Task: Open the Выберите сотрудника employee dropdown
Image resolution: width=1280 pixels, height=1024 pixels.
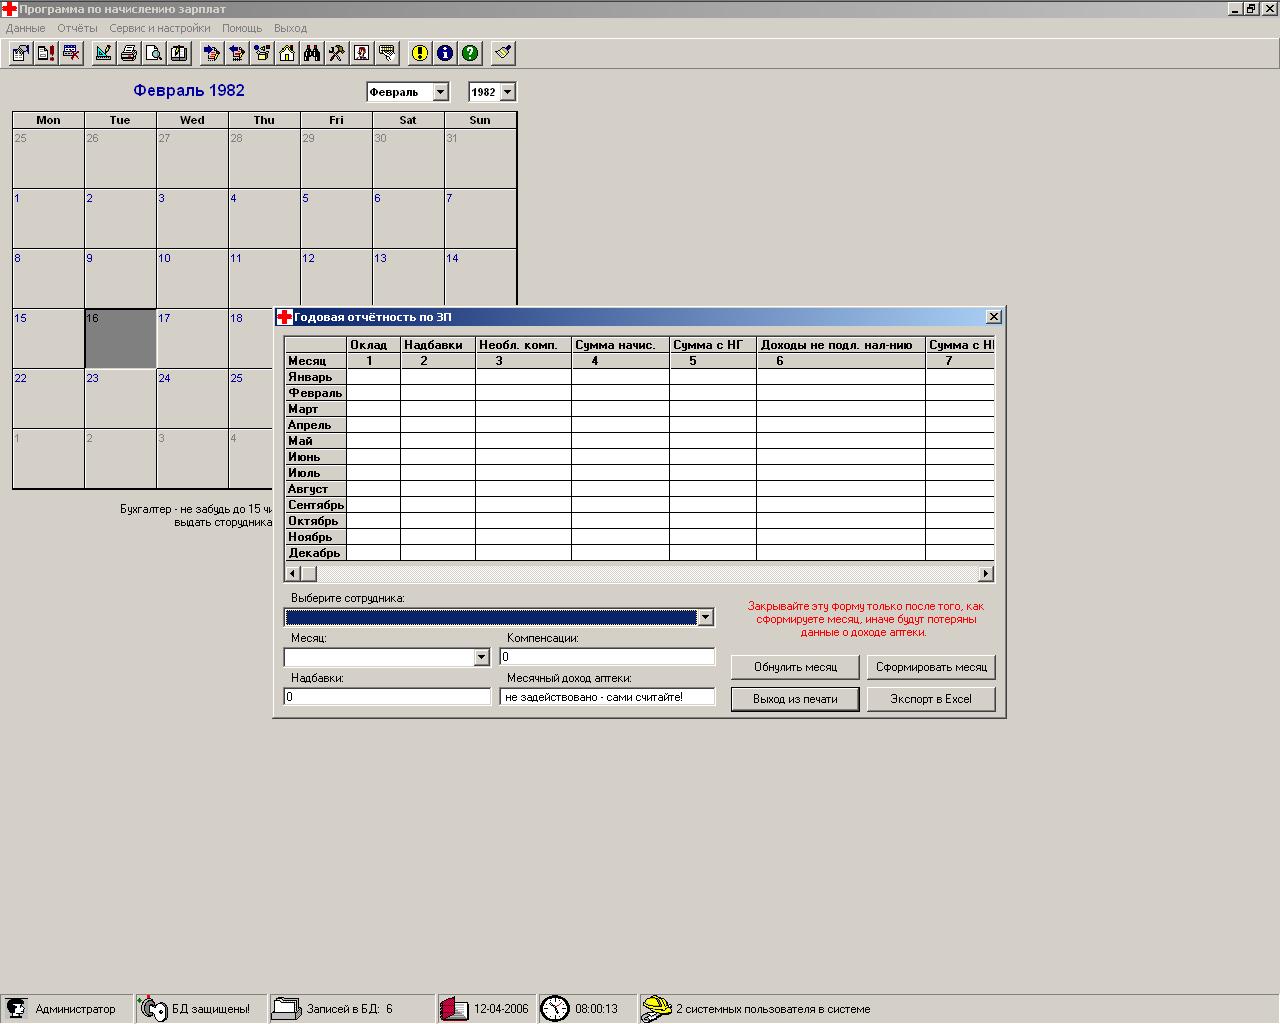Action: click(705, 617)
